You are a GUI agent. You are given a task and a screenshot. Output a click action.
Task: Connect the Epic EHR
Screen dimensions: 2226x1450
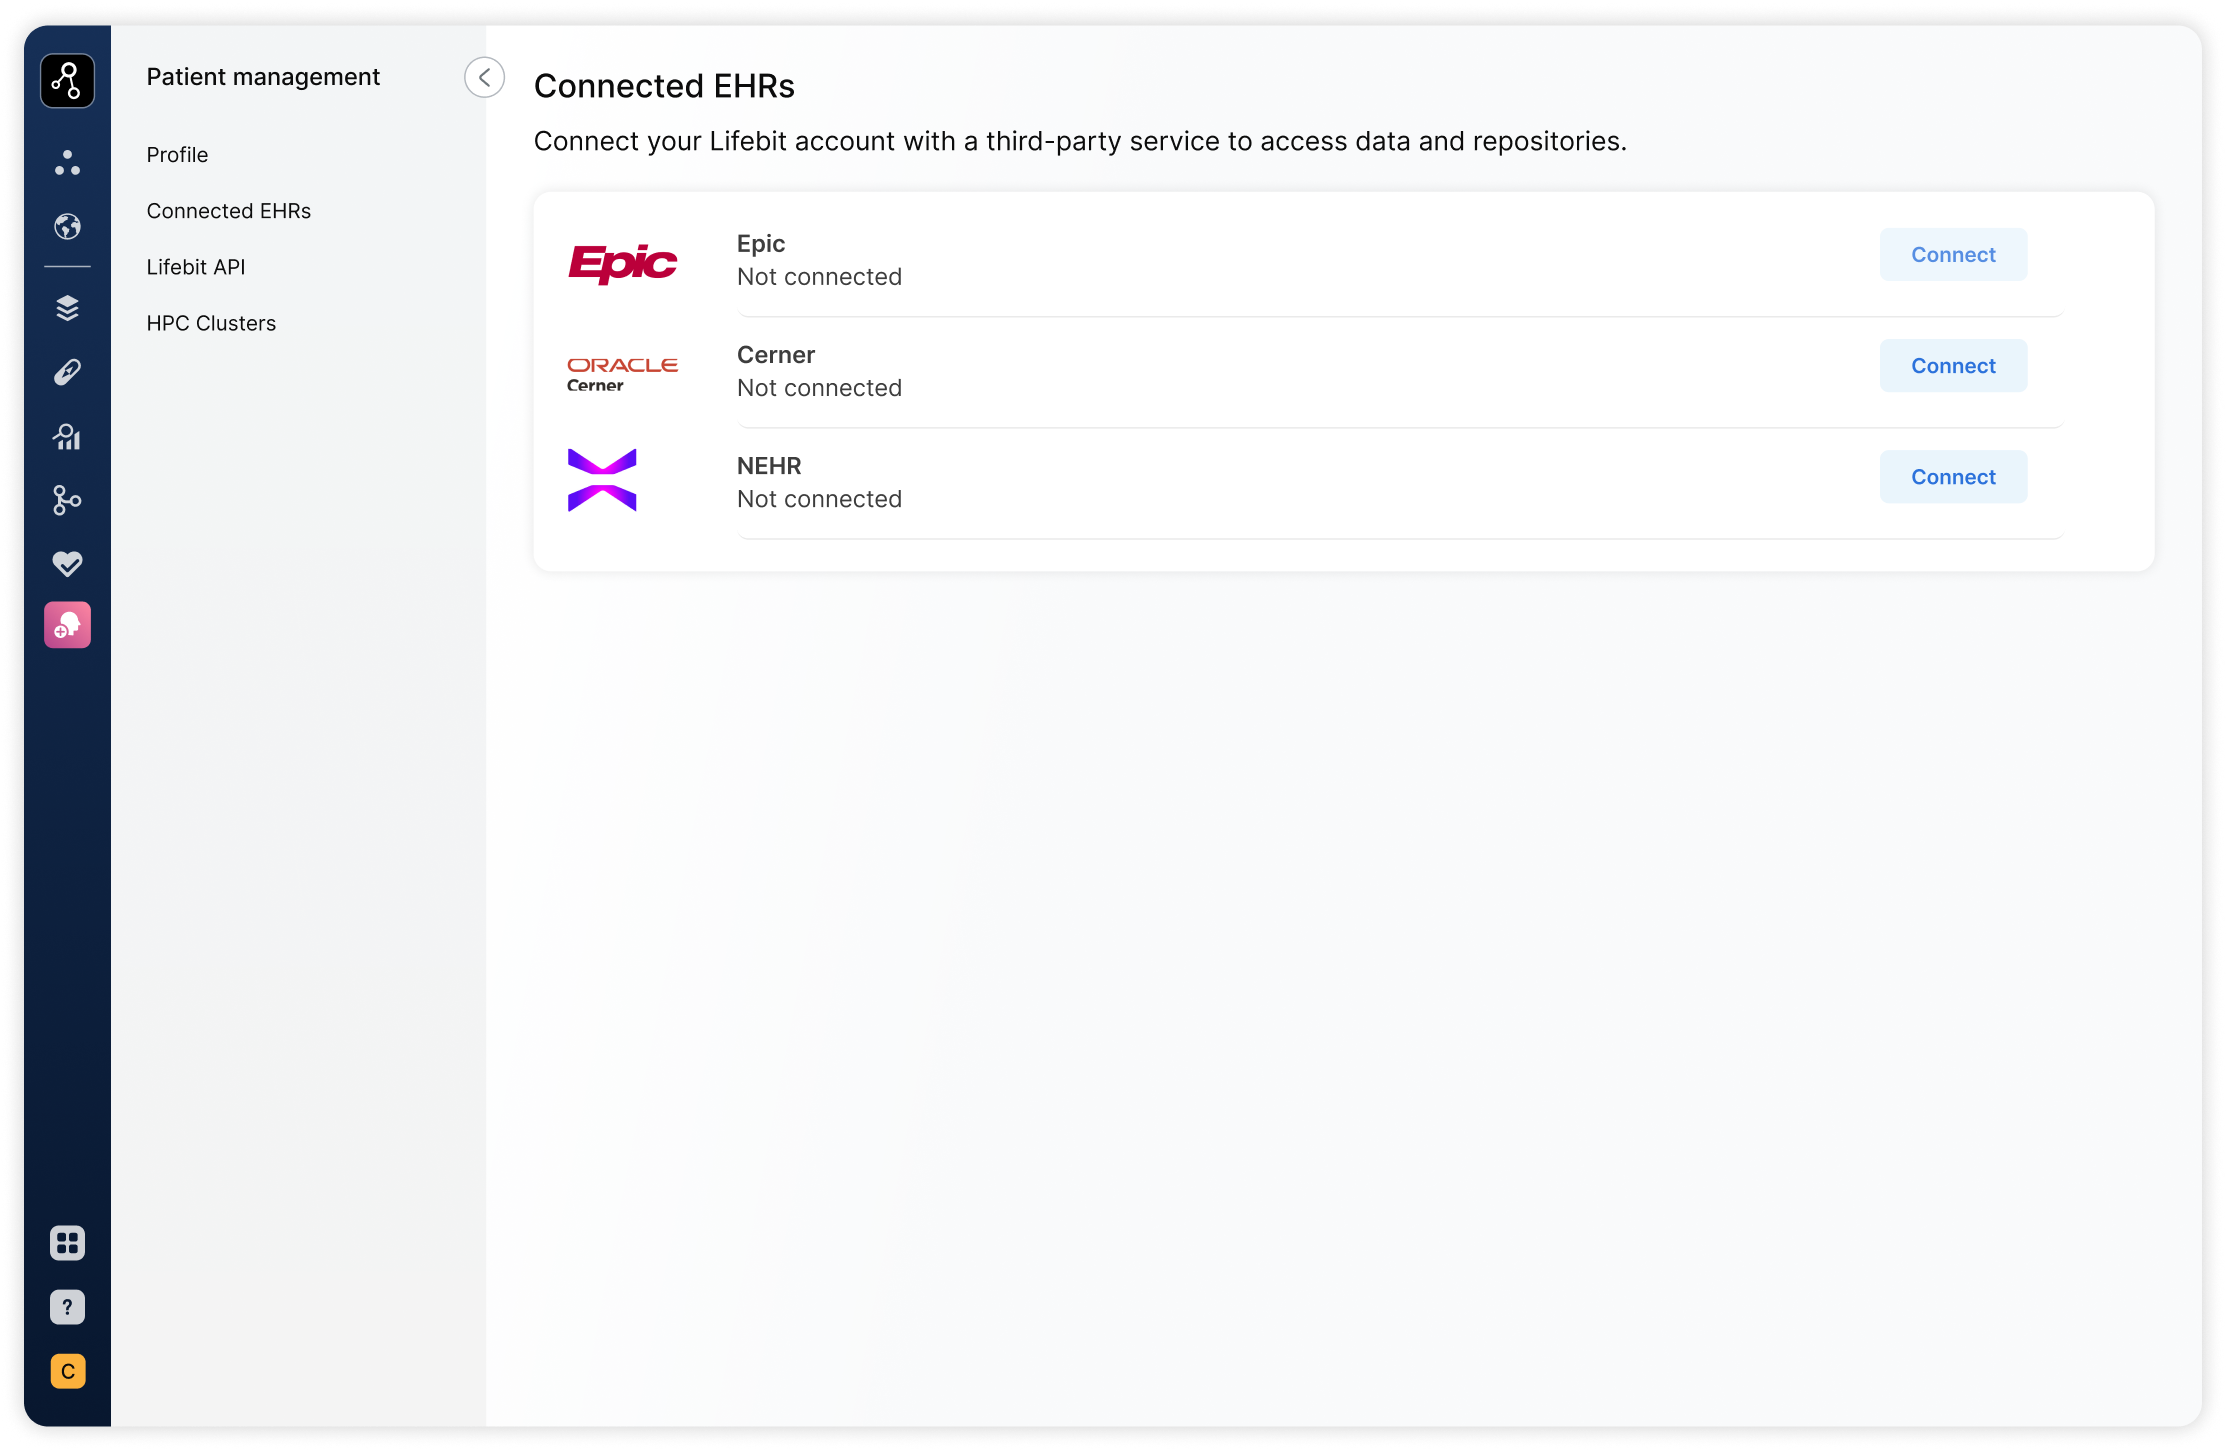(x=1953, y=255)
